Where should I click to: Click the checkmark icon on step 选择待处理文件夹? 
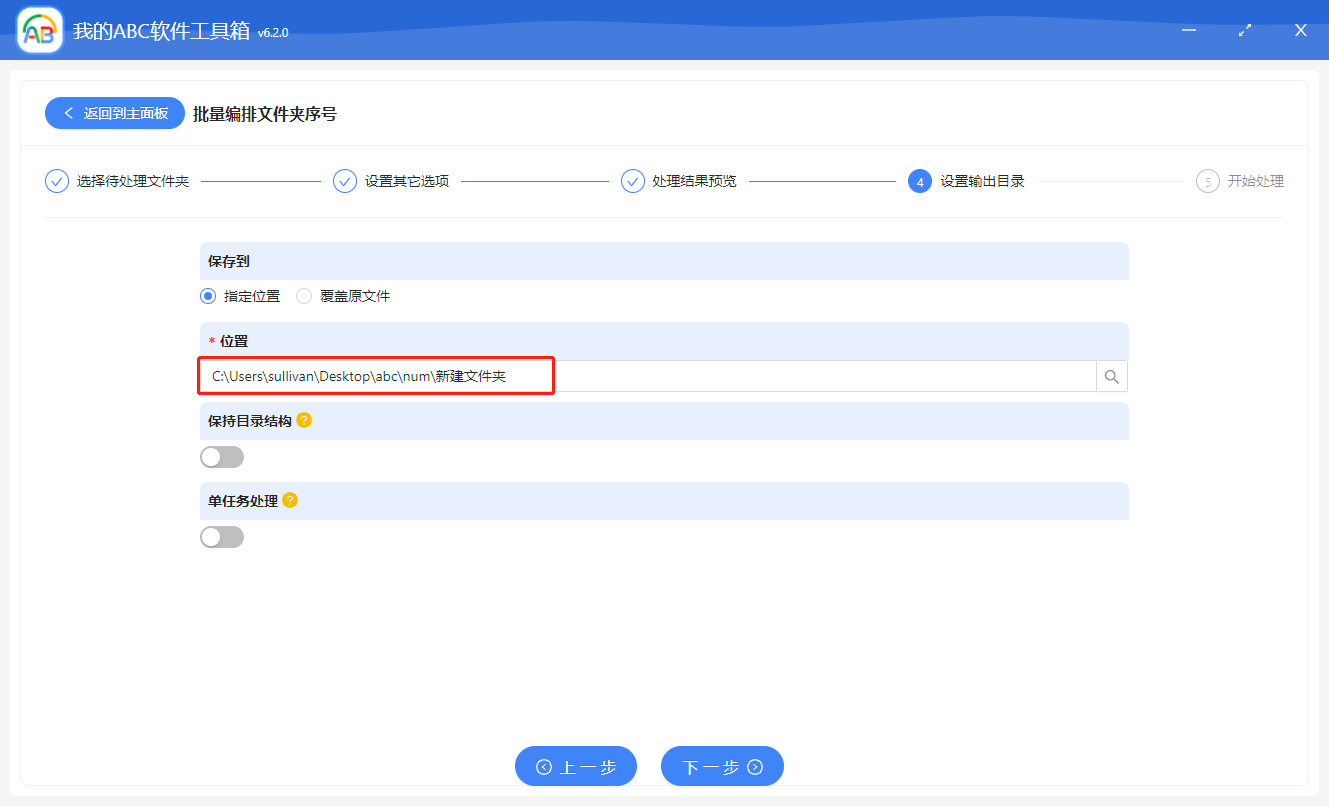point(57,181)
